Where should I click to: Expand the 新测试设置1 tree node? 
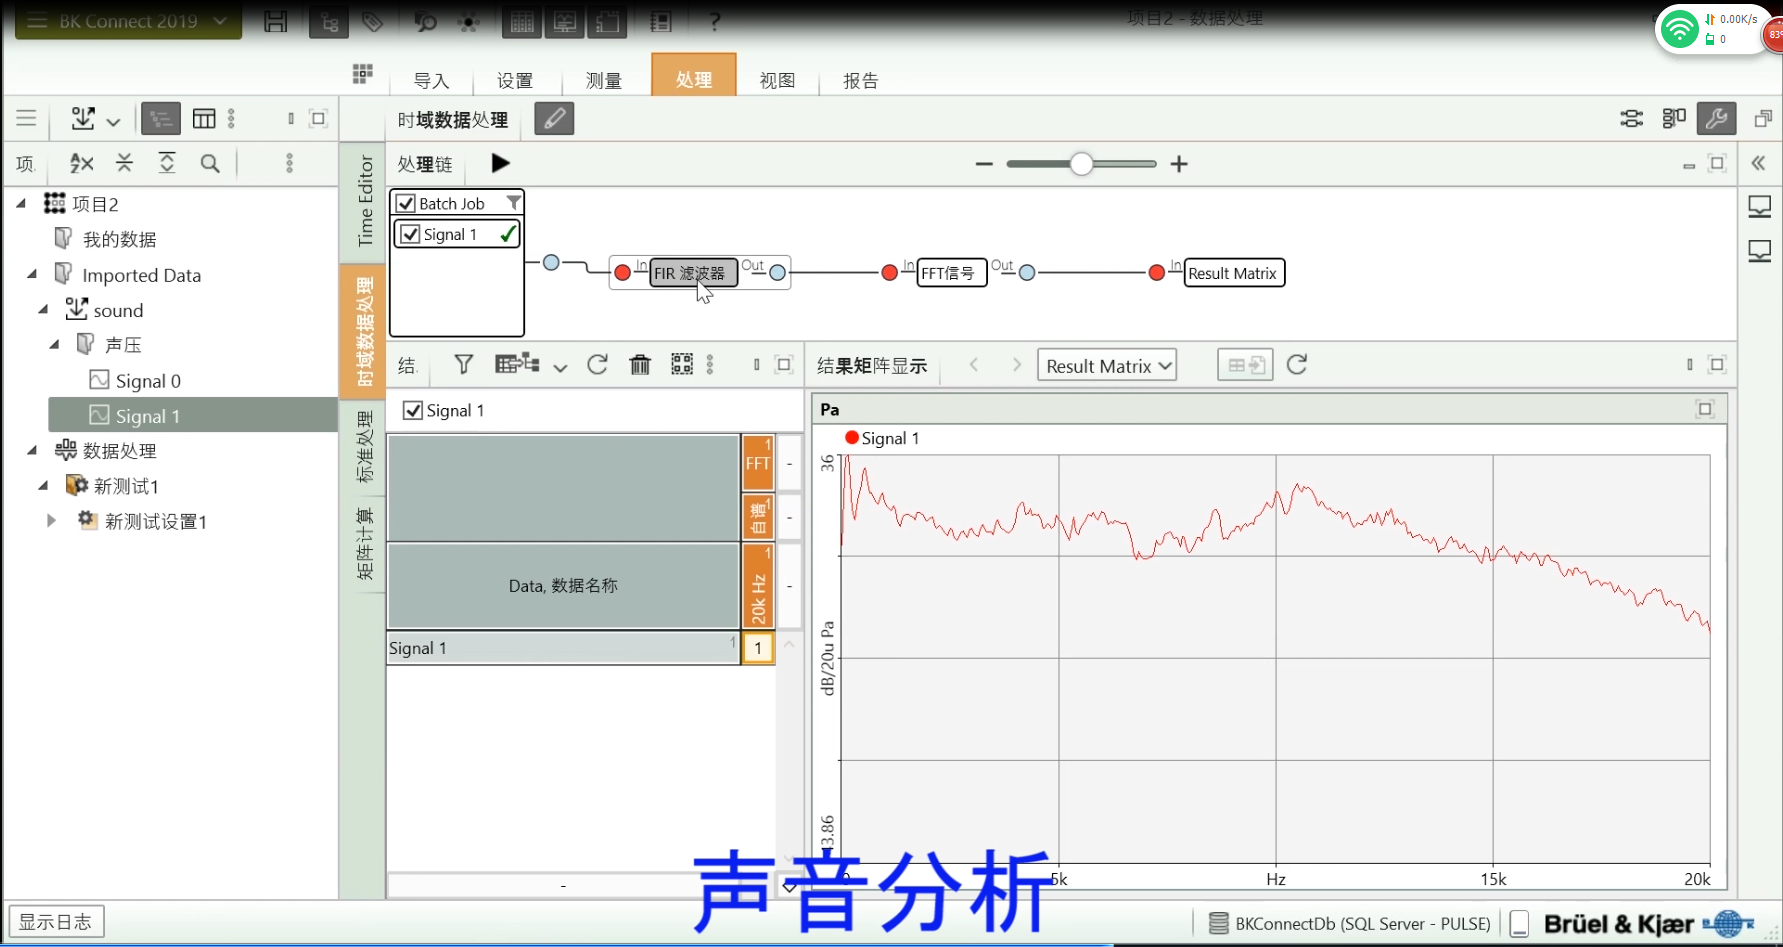point(51,521)
